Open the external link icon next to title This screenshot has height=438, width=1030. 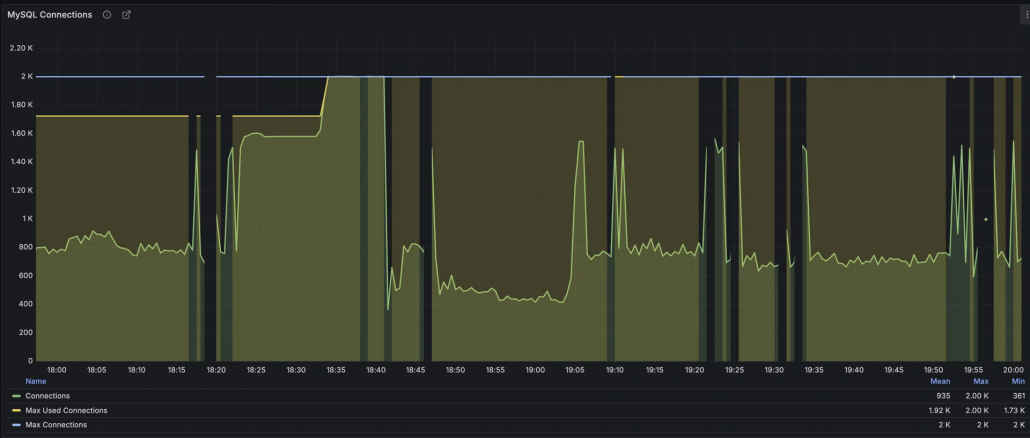click(126, 14)
